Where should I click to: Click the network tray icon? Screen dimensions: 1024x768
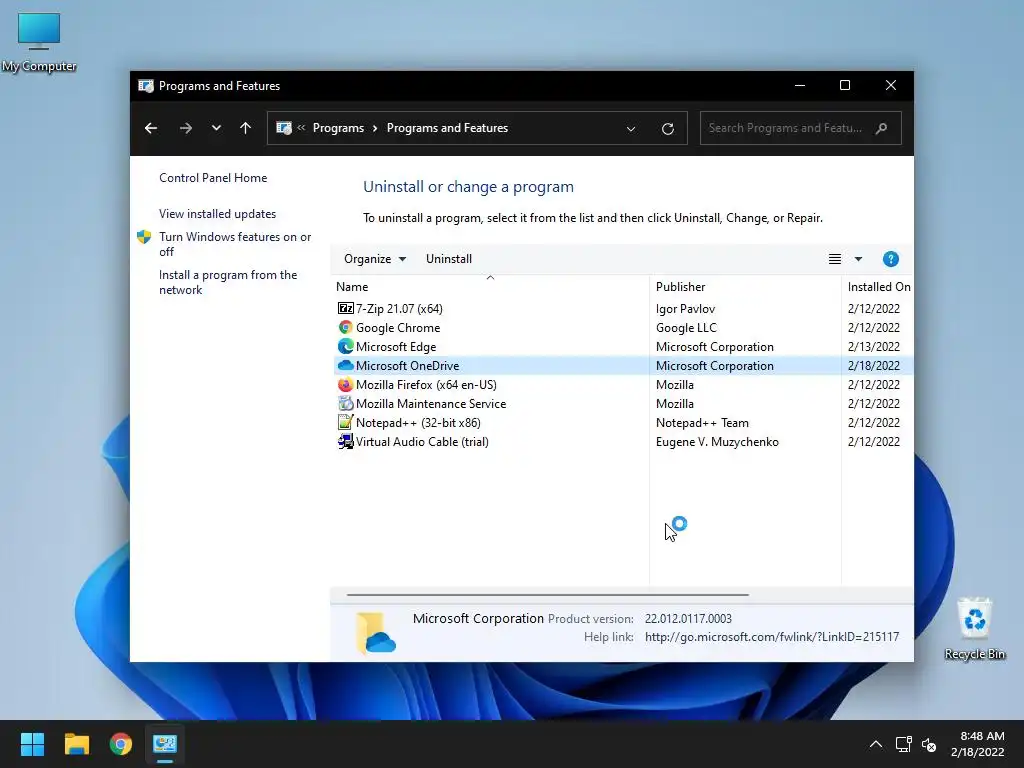(x=903, y=744)
